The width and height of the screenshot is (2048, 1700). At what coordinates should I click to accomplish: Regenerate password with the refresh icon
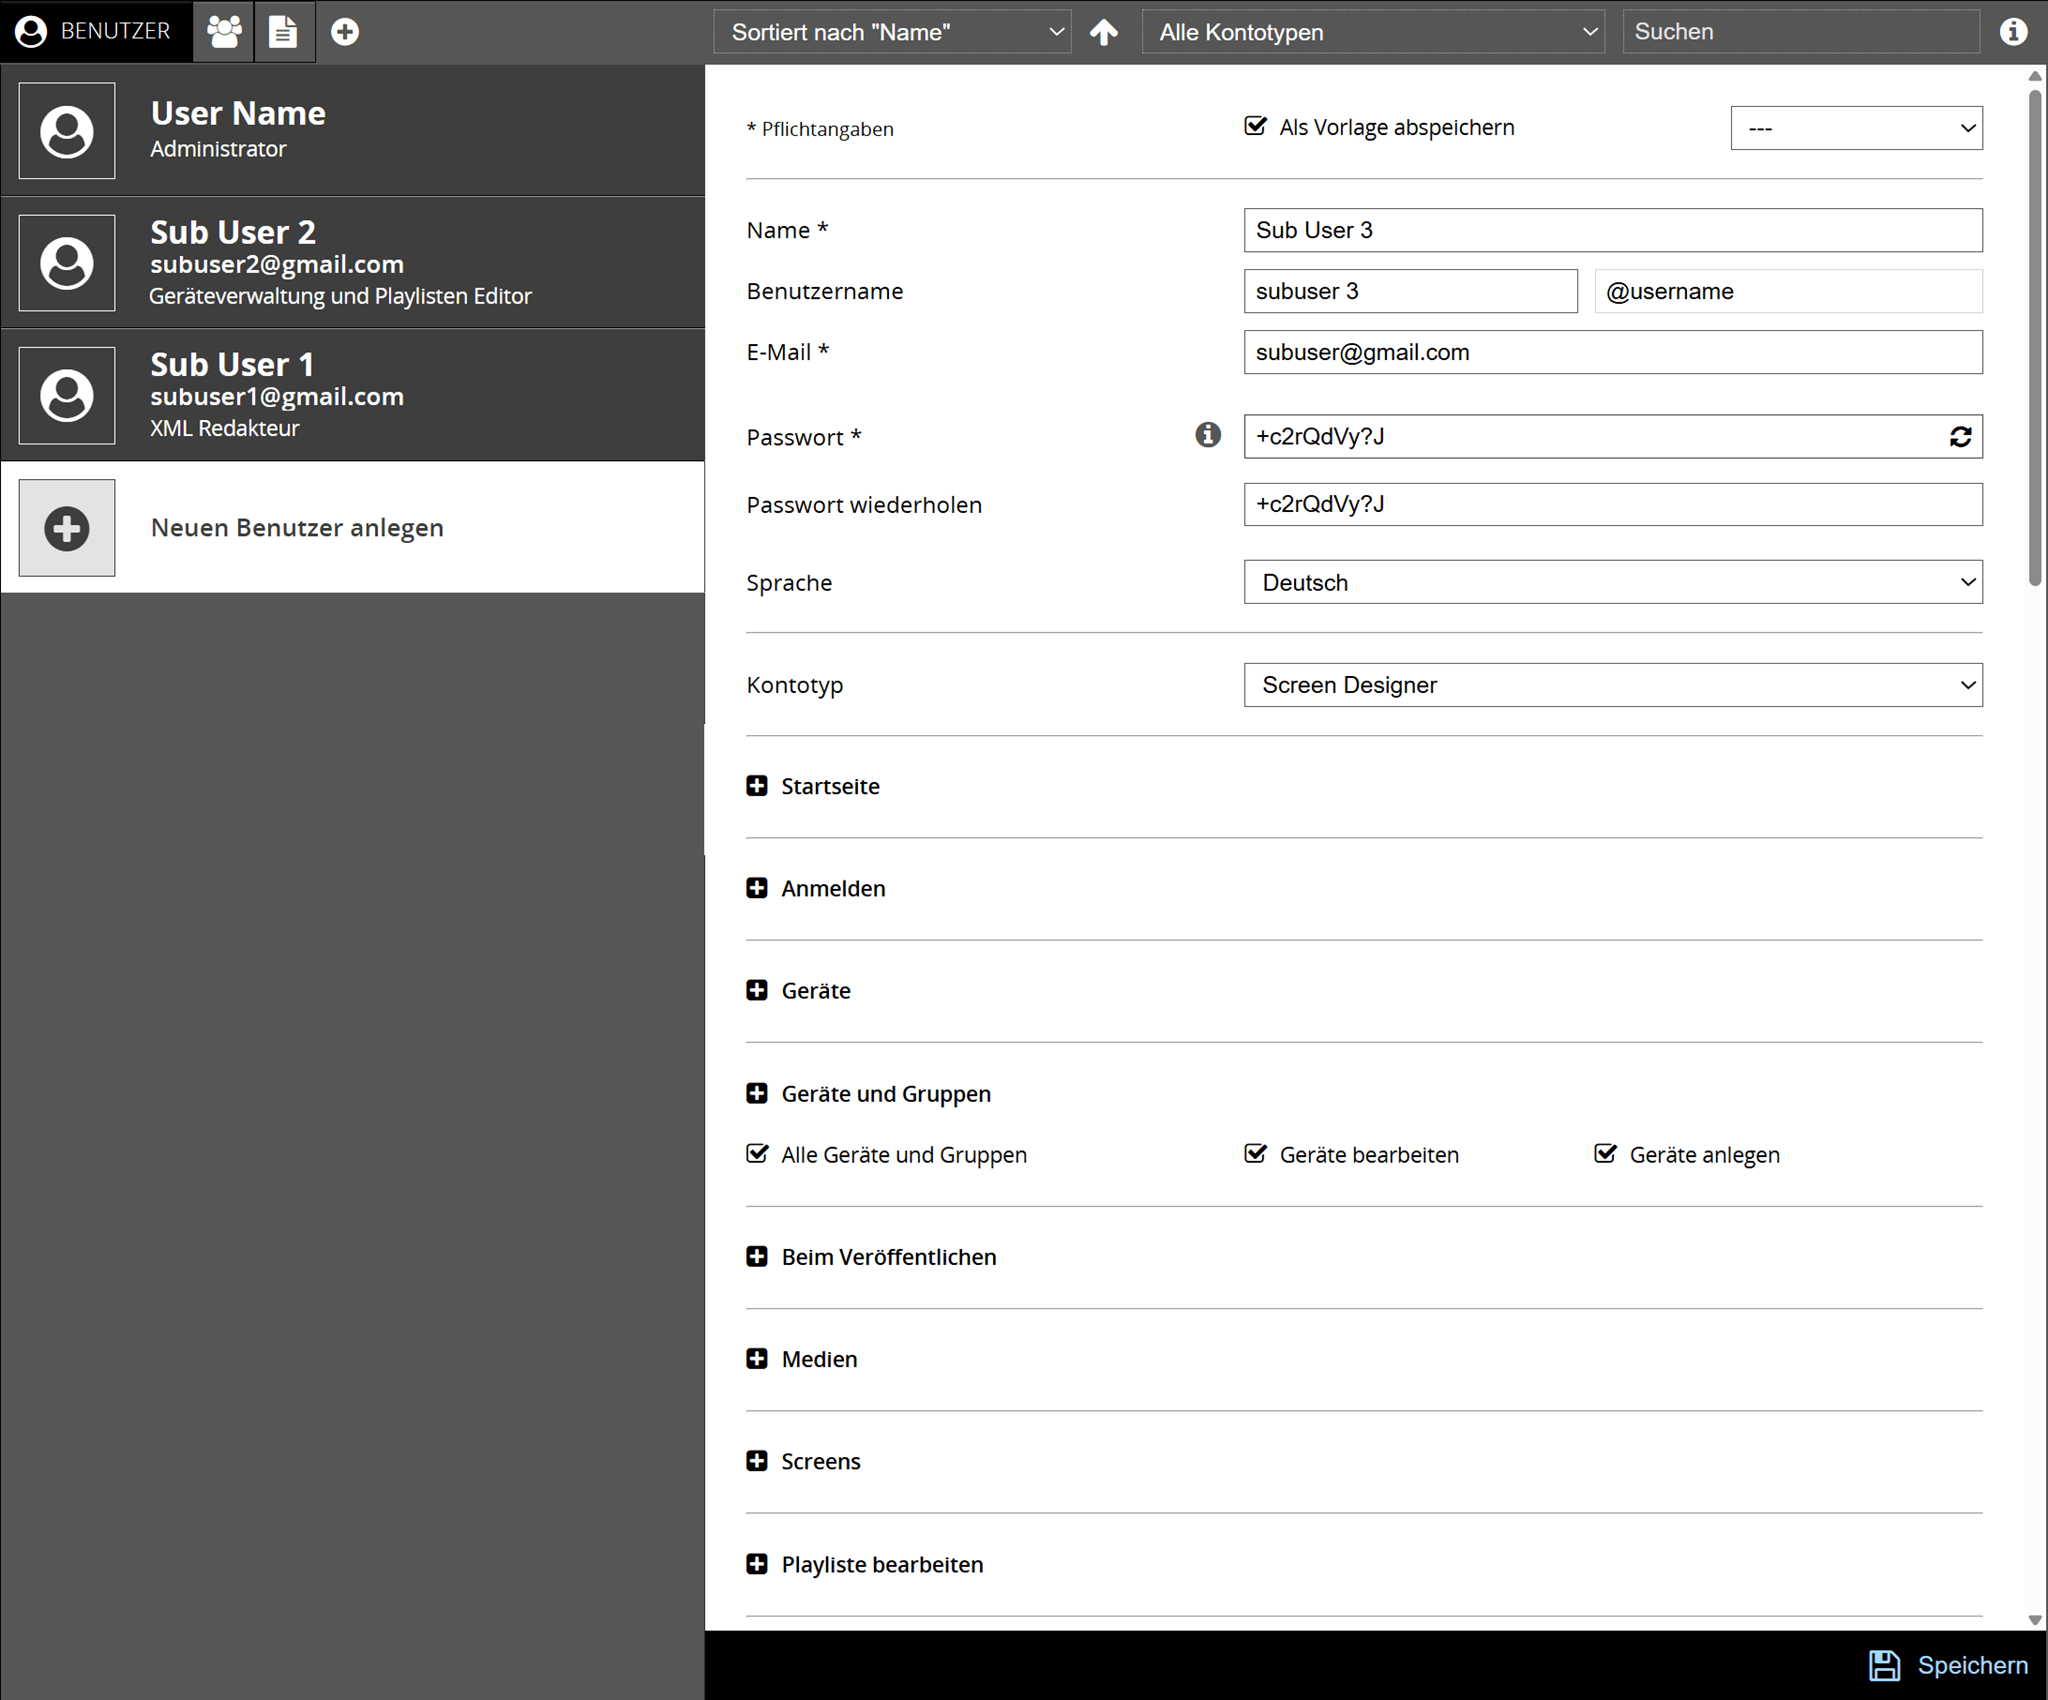(x=1960, y=437)
